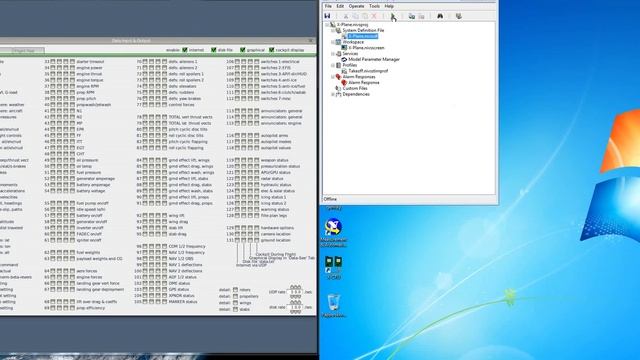Open the Edit menu
The height and width of the screenshot is (360, 640).
click(x=340, y=6)
